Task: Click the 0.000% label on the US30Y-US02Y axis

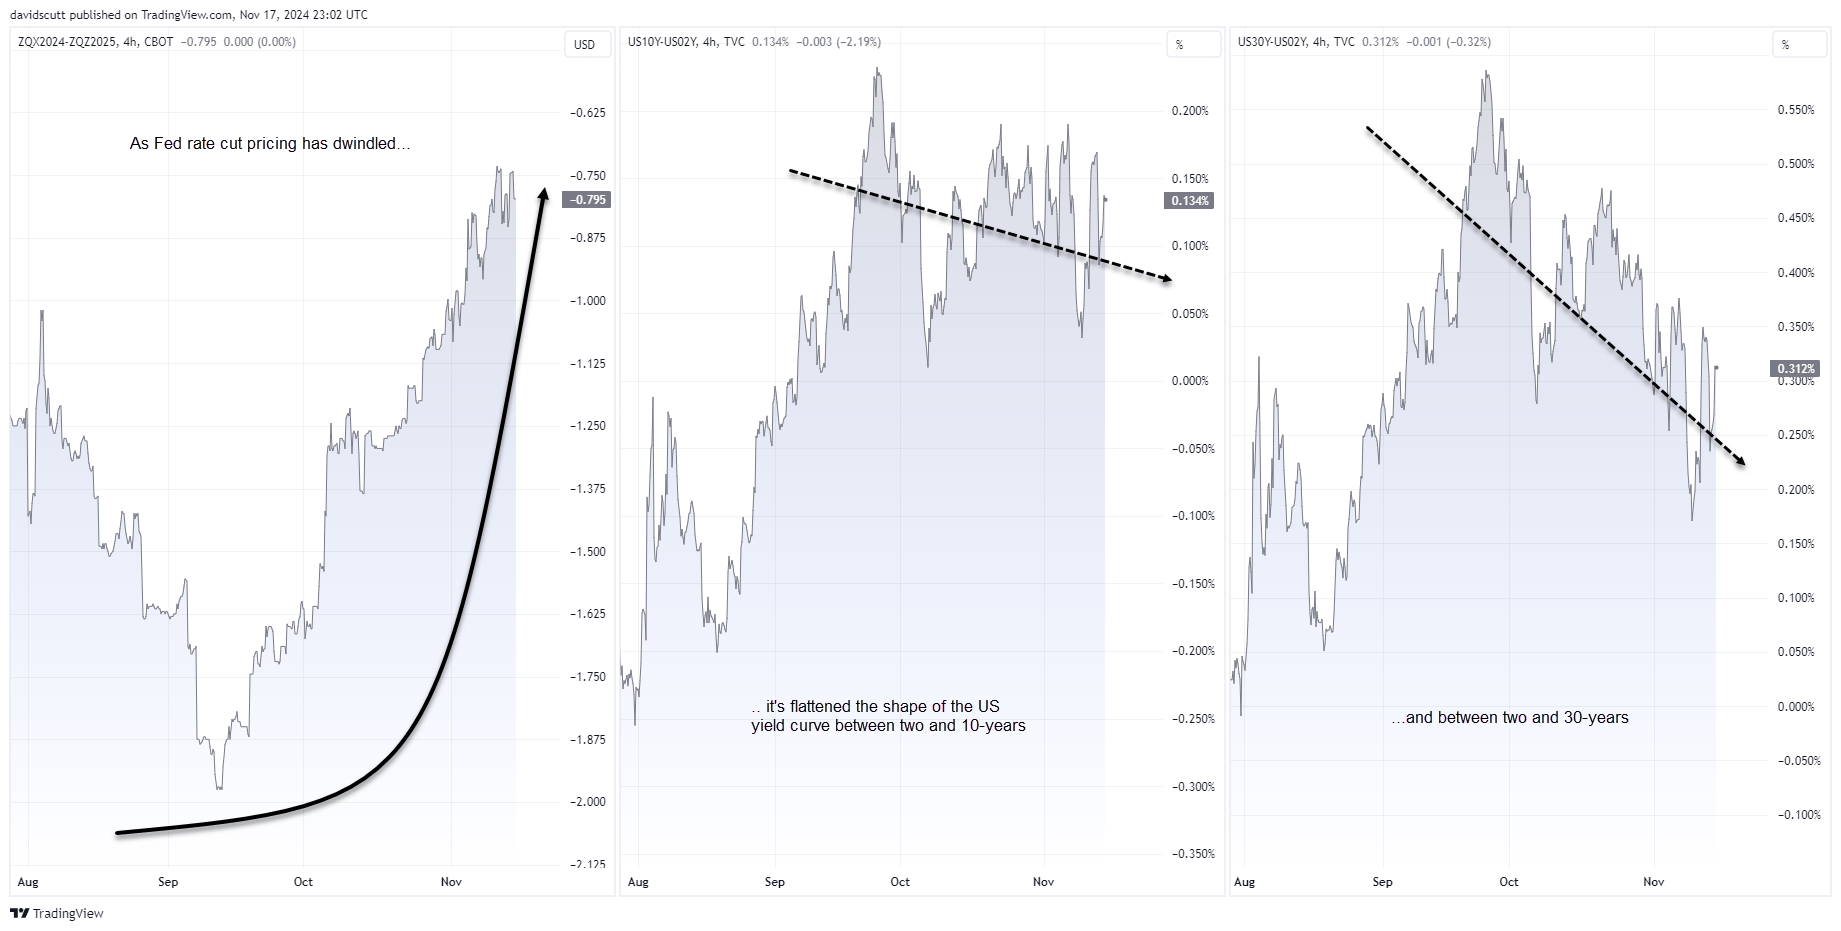Action: tap(1796, 707)
